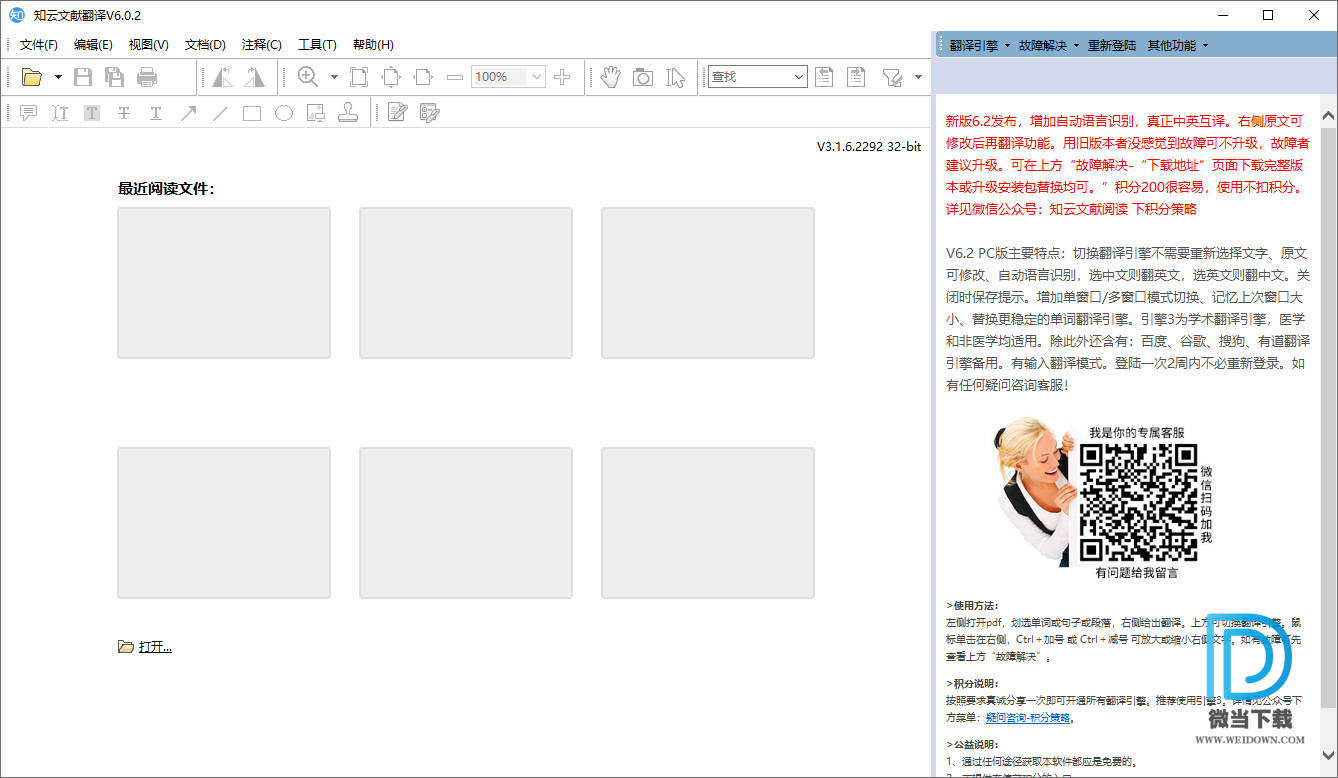This screenshot has height=778, width=1338.
Task: Click the search filter options icon
Action: point(892,77)
